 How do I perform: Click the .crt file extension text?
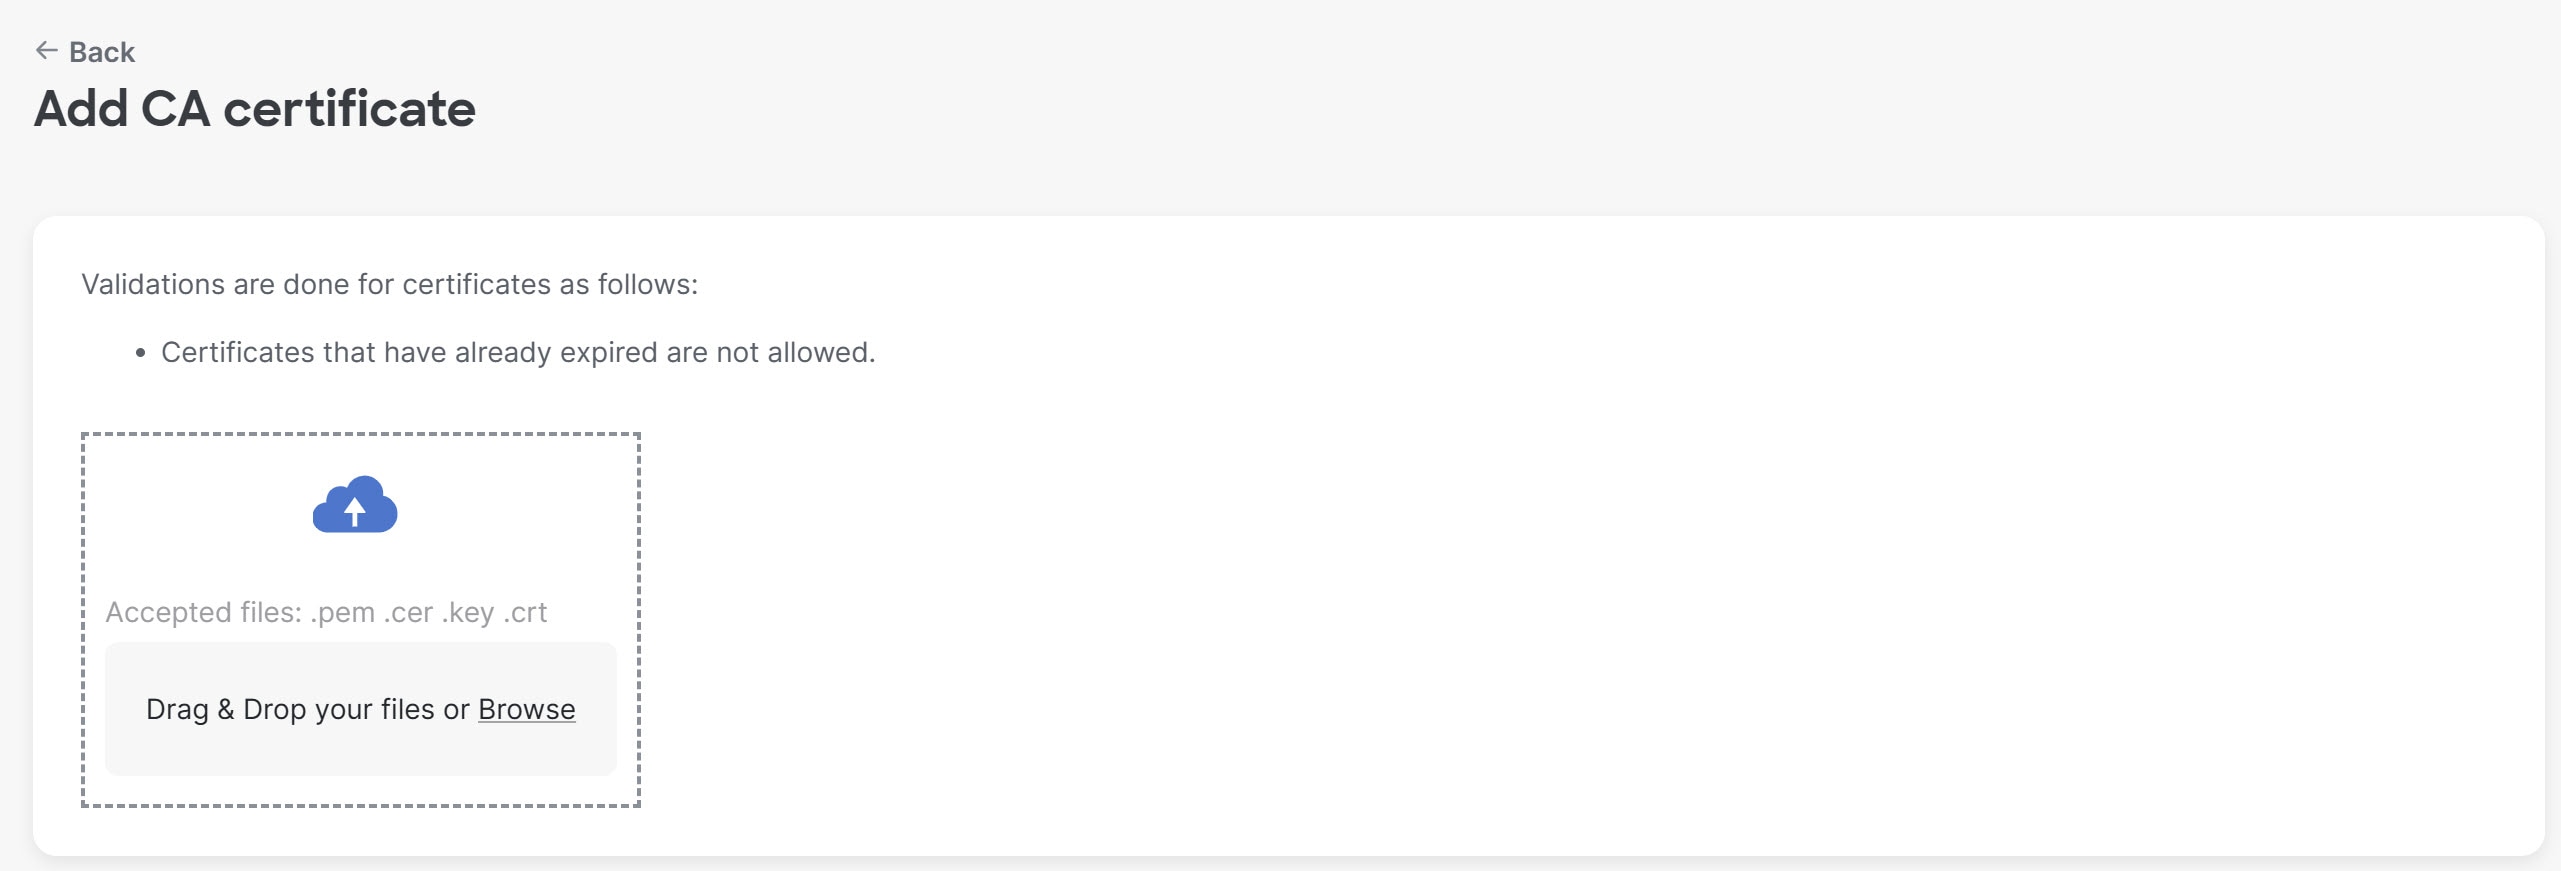tap(525, 612)
